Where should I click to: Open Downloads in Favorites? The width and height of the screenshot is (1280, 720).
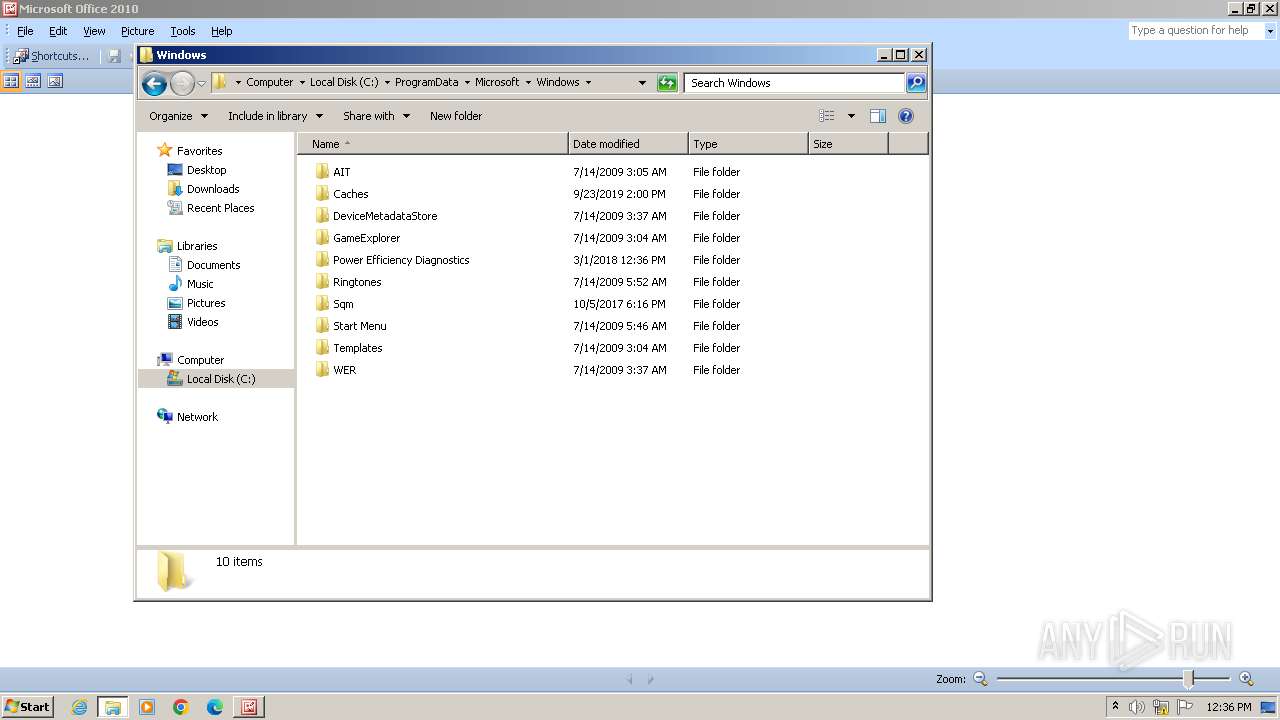[x=213, y=189]
